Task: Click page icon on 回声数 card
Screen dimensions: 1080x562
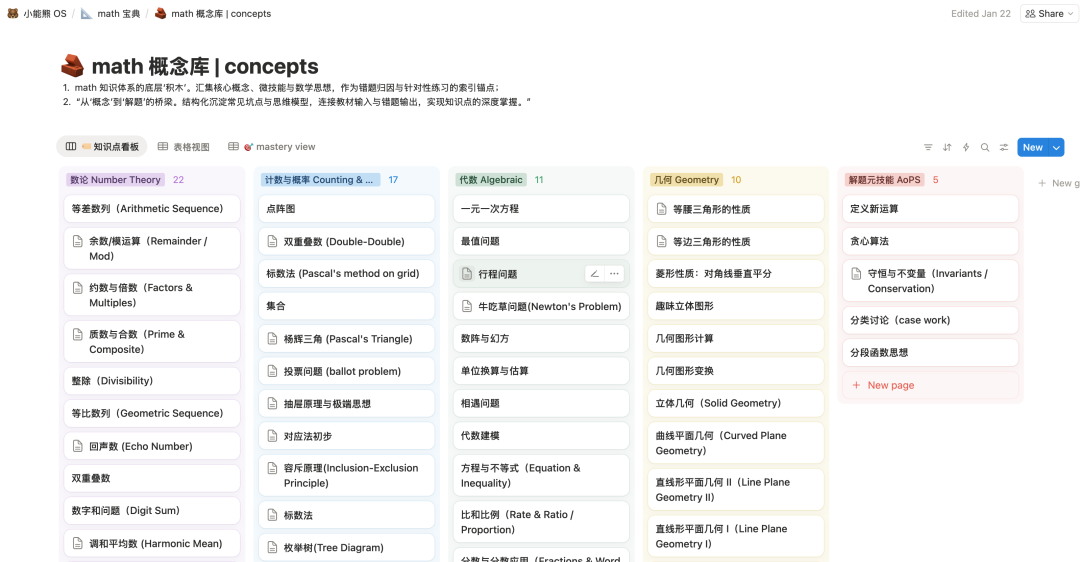Action: (78, 446)
